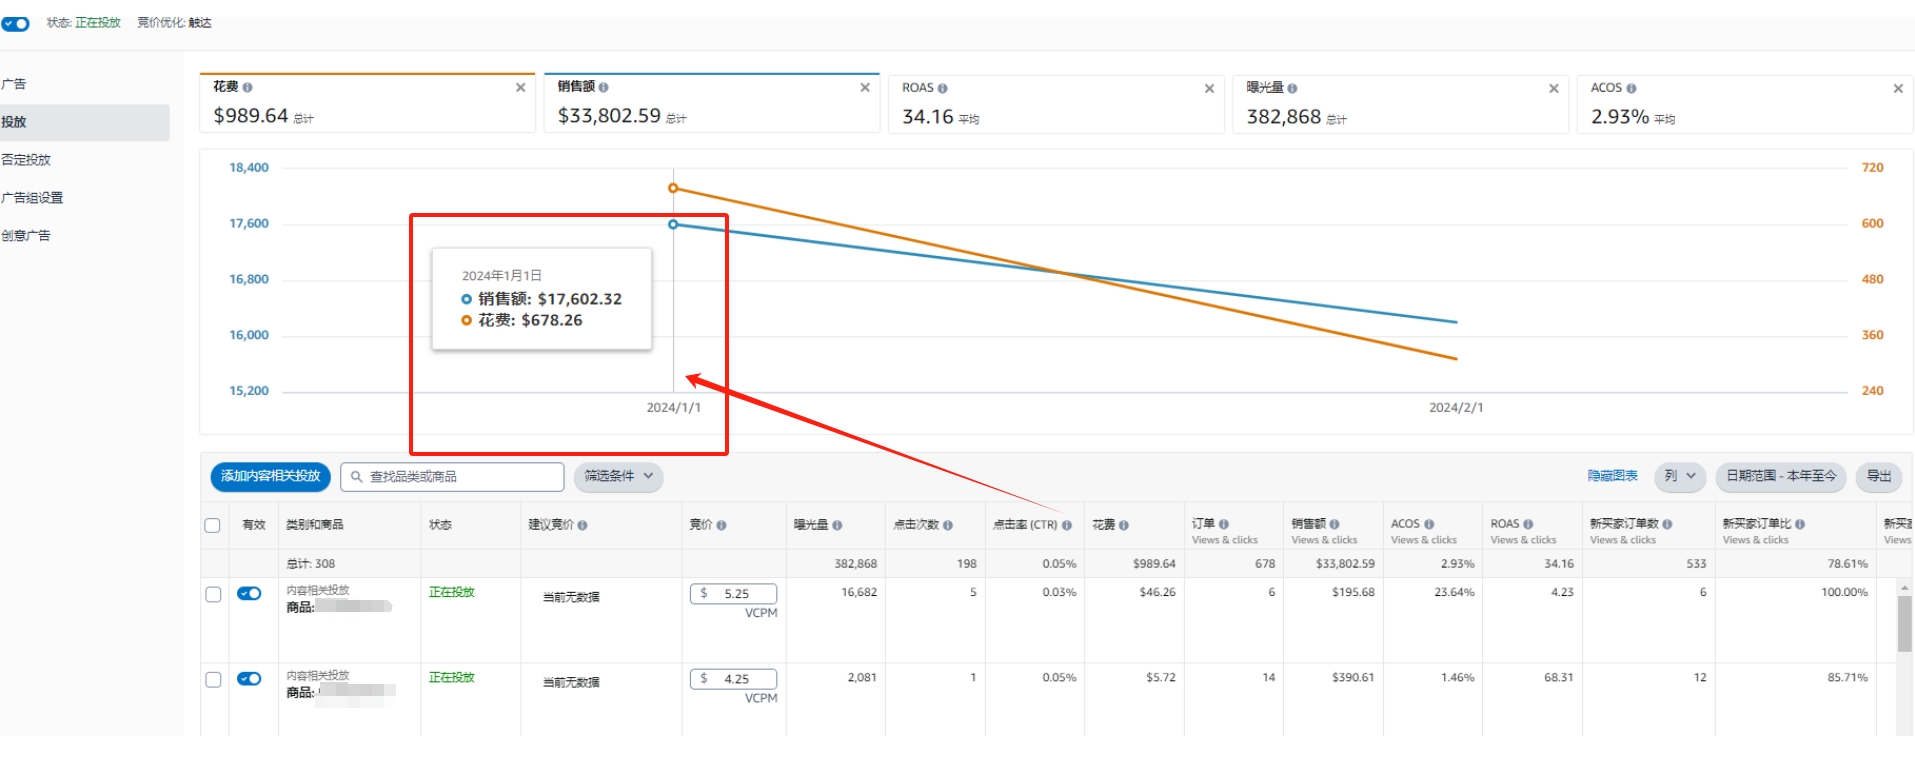Image resolution: width=1915 pixels, height=769 pixels.
Task: Sort by the 类别和商品 column header
Action: [314, 525]
